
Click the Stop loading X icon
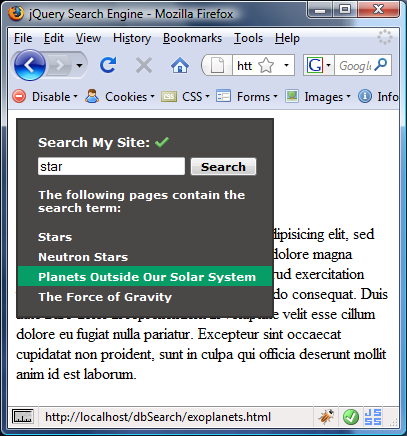click(144, 65)
